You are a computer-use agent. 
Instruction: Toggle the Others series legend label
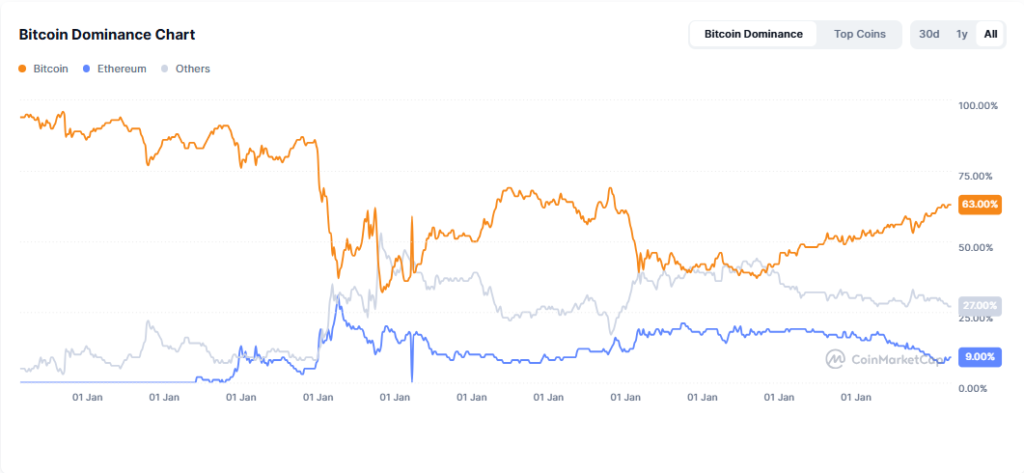[192, 69]
